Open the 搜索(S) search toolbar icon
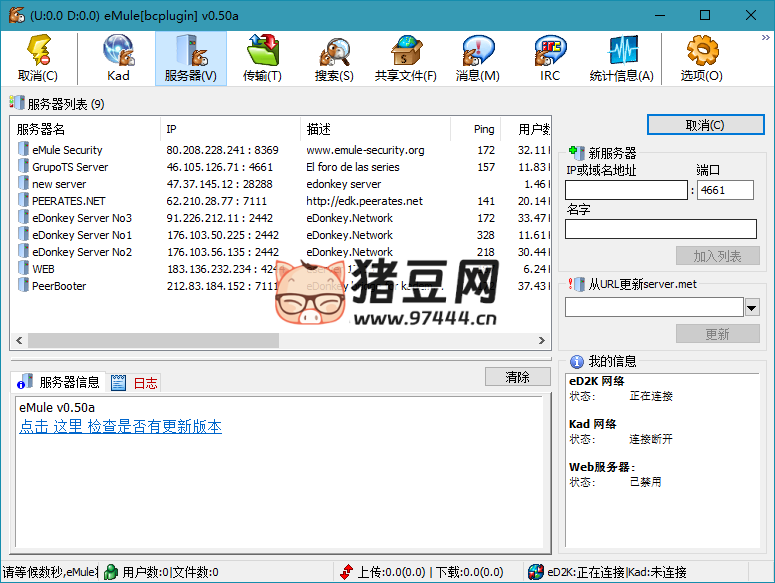The height and width of the screenshot is (583, 775). (x=334, y=51)
